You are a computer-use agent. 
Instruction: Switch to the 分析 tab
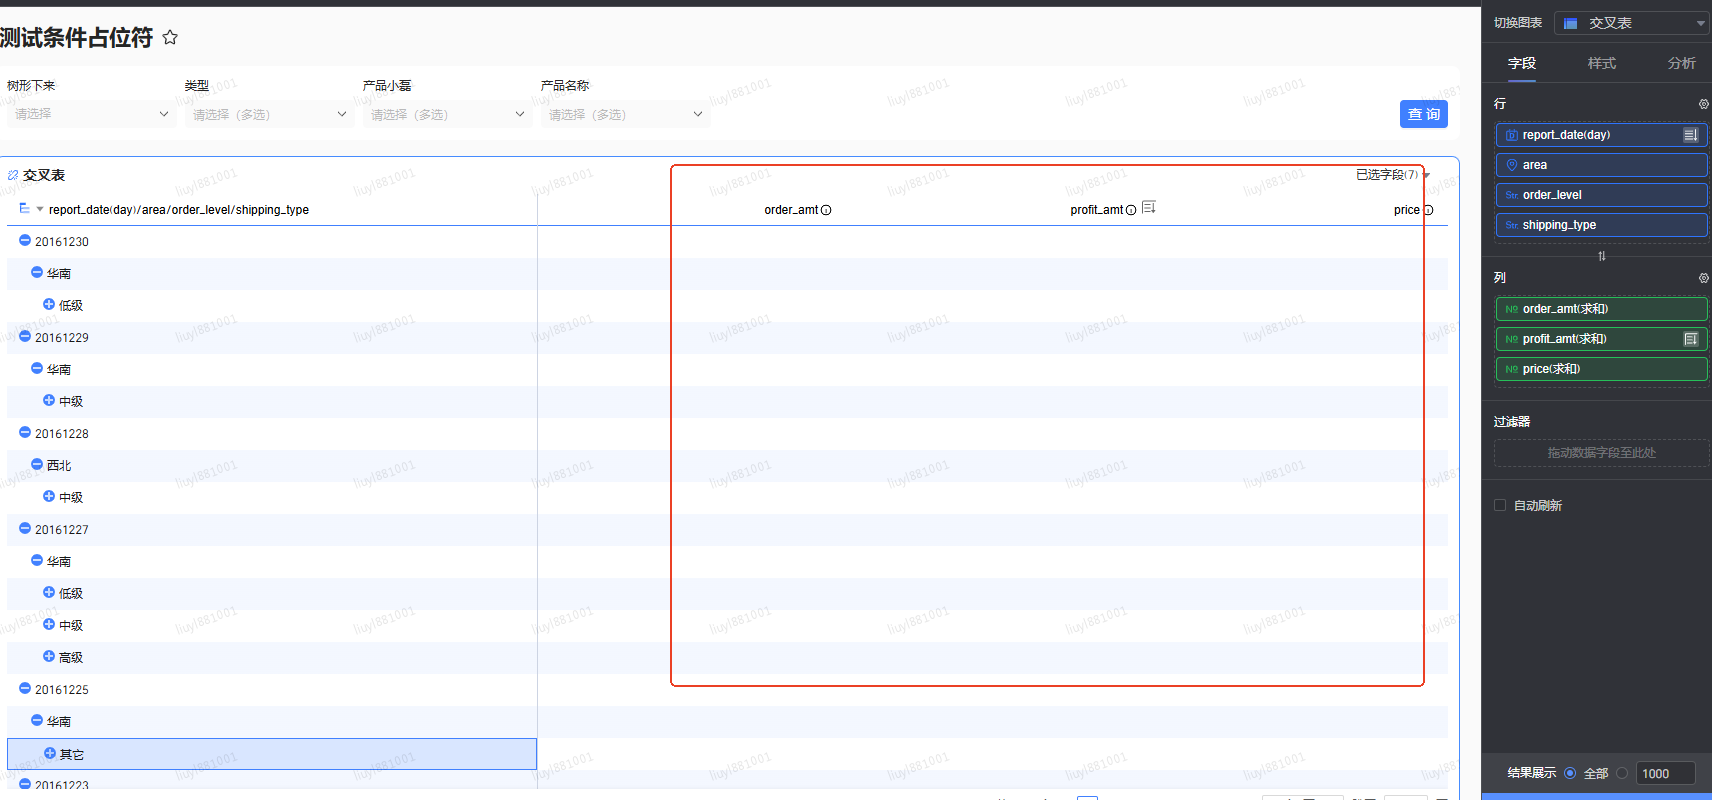[1681, 63]
